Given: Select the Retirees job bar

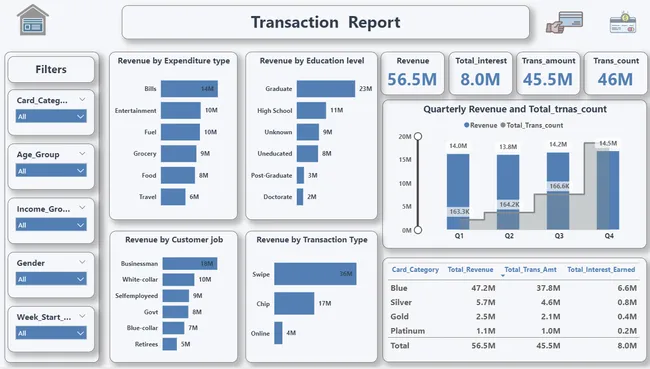Looking at the screenshot, I should 170,344.
